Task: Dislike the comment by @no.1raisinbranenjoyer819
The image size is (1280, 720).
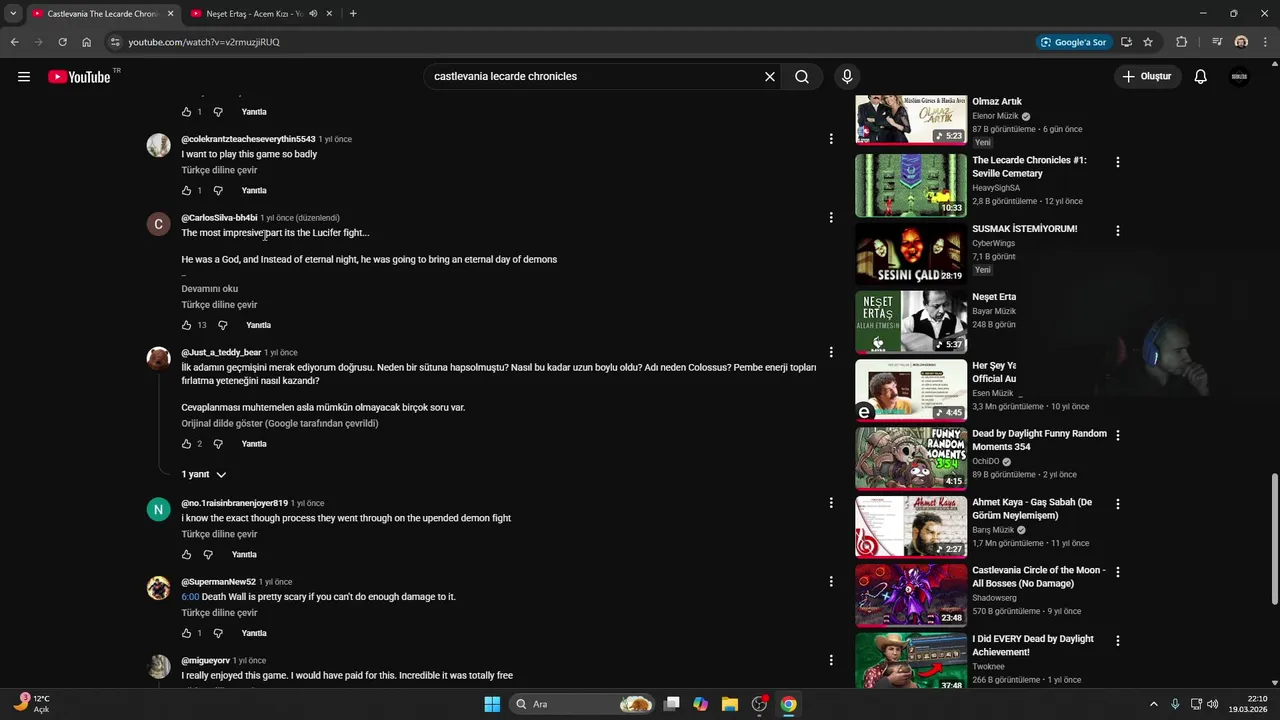Action: click(x=208, y=554)
